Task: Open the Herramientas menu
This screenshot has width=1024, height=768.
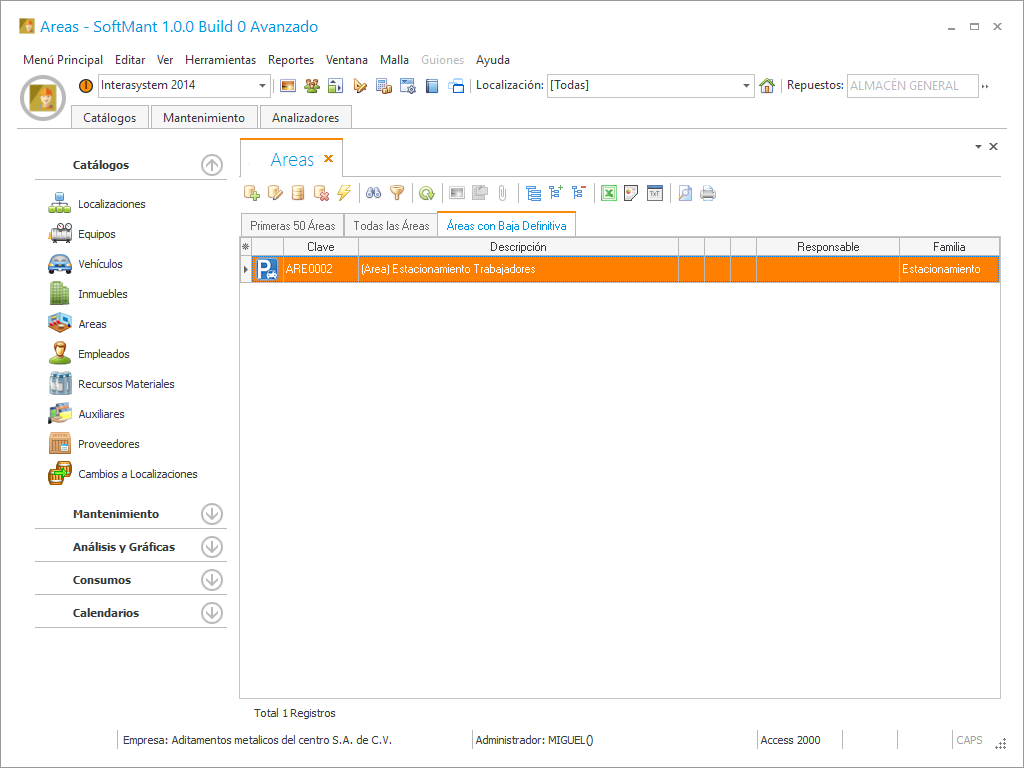Action: coord(220,60)
